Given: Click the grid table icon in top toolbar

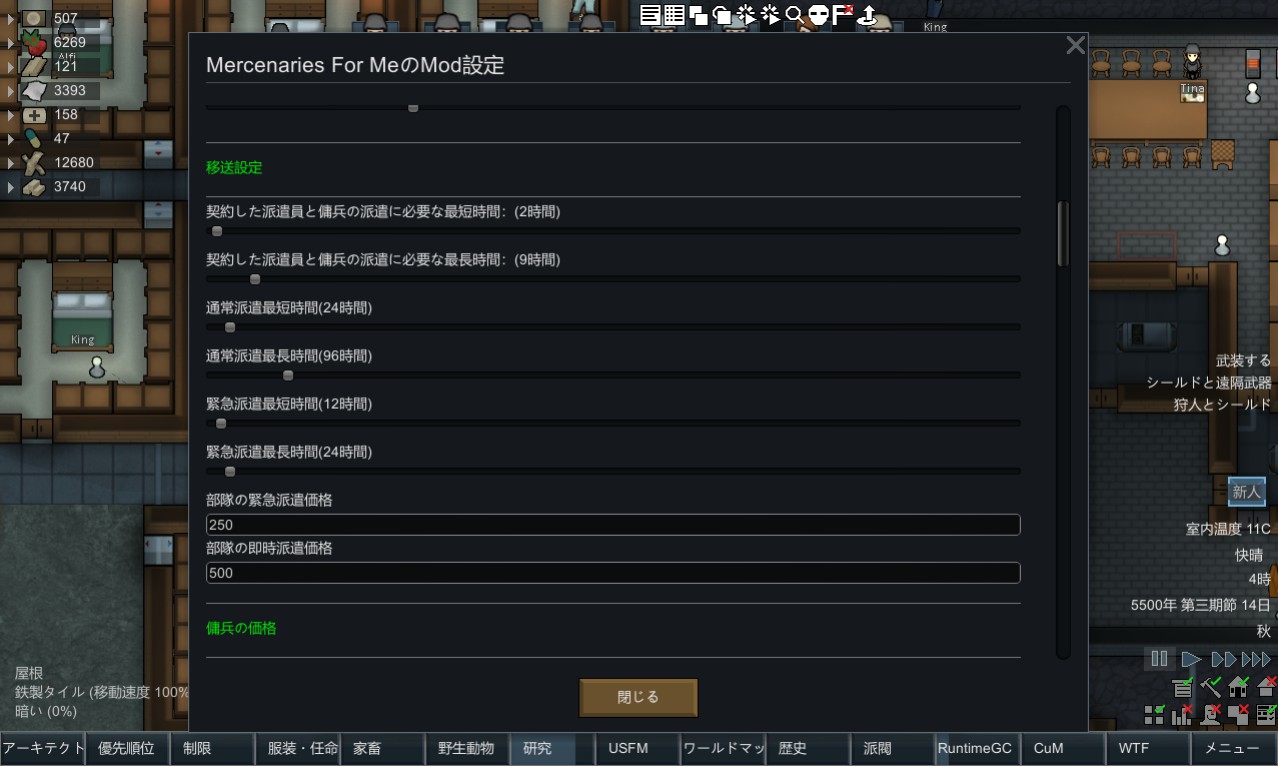Looking at the screenshot, I should pyautogui.click(x=675, y=14).
